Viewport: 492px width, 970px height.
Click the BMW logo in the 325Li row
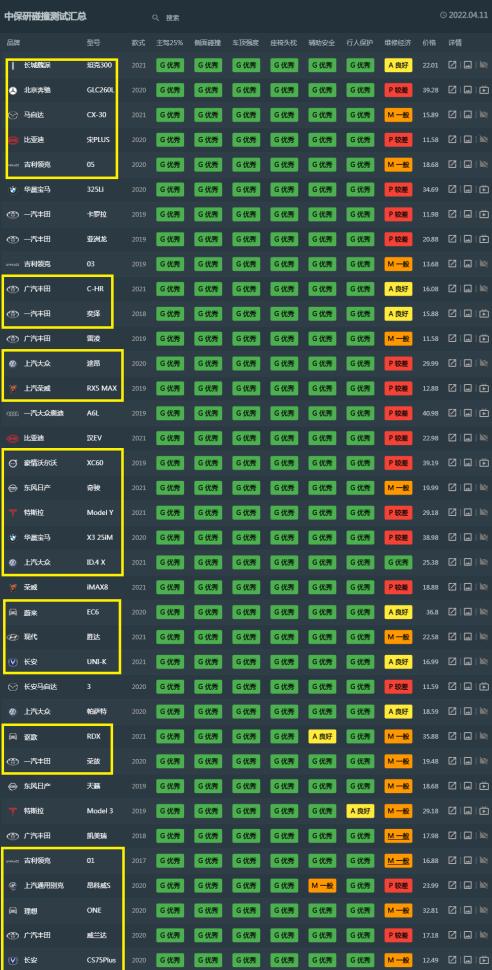pos(12,189)
